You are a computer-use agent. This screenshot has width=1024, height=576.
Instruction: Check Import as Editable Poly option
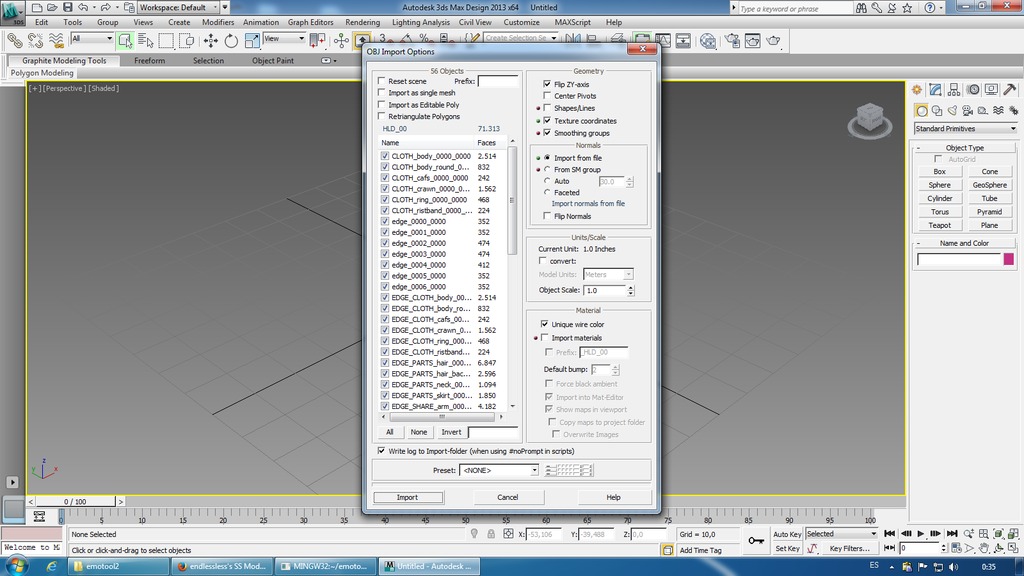pos(381,104)
